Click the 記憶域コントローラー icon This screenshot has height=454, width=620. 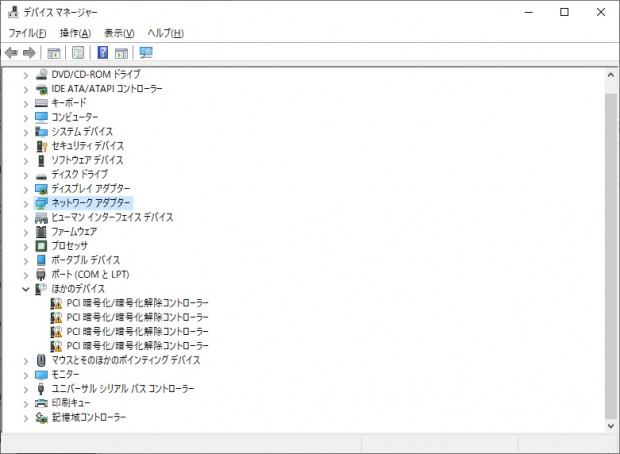pyautogui.click(x=41, y=417)
